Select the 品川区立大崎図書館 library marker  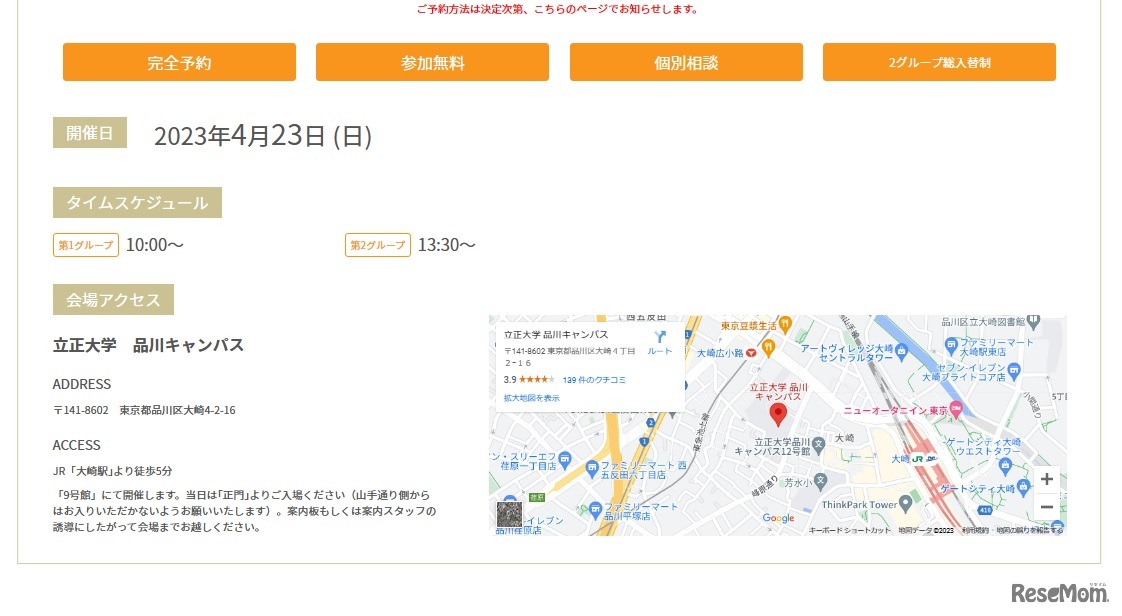(x=1032, y=322)
